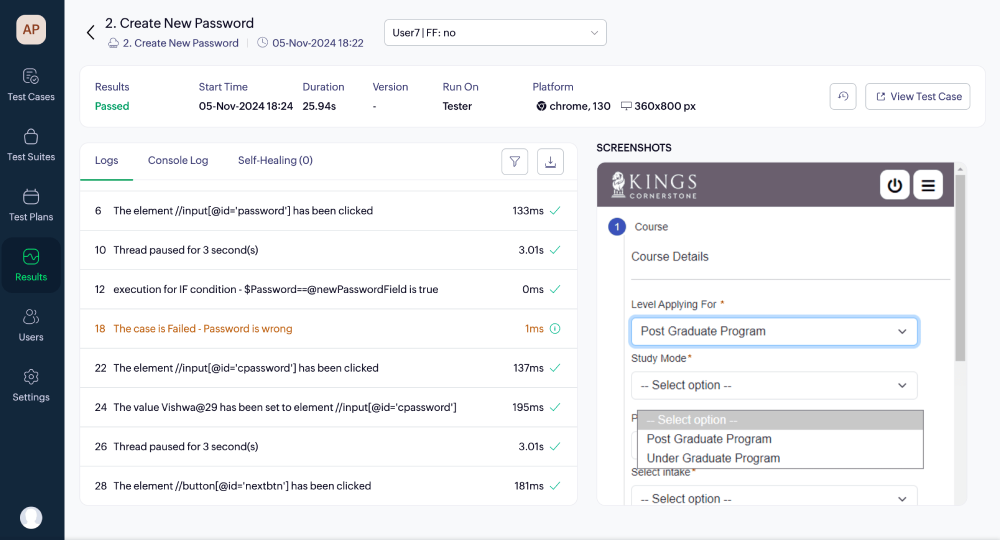Click the screenshot panel vertical scrollbar

point(961,270)
